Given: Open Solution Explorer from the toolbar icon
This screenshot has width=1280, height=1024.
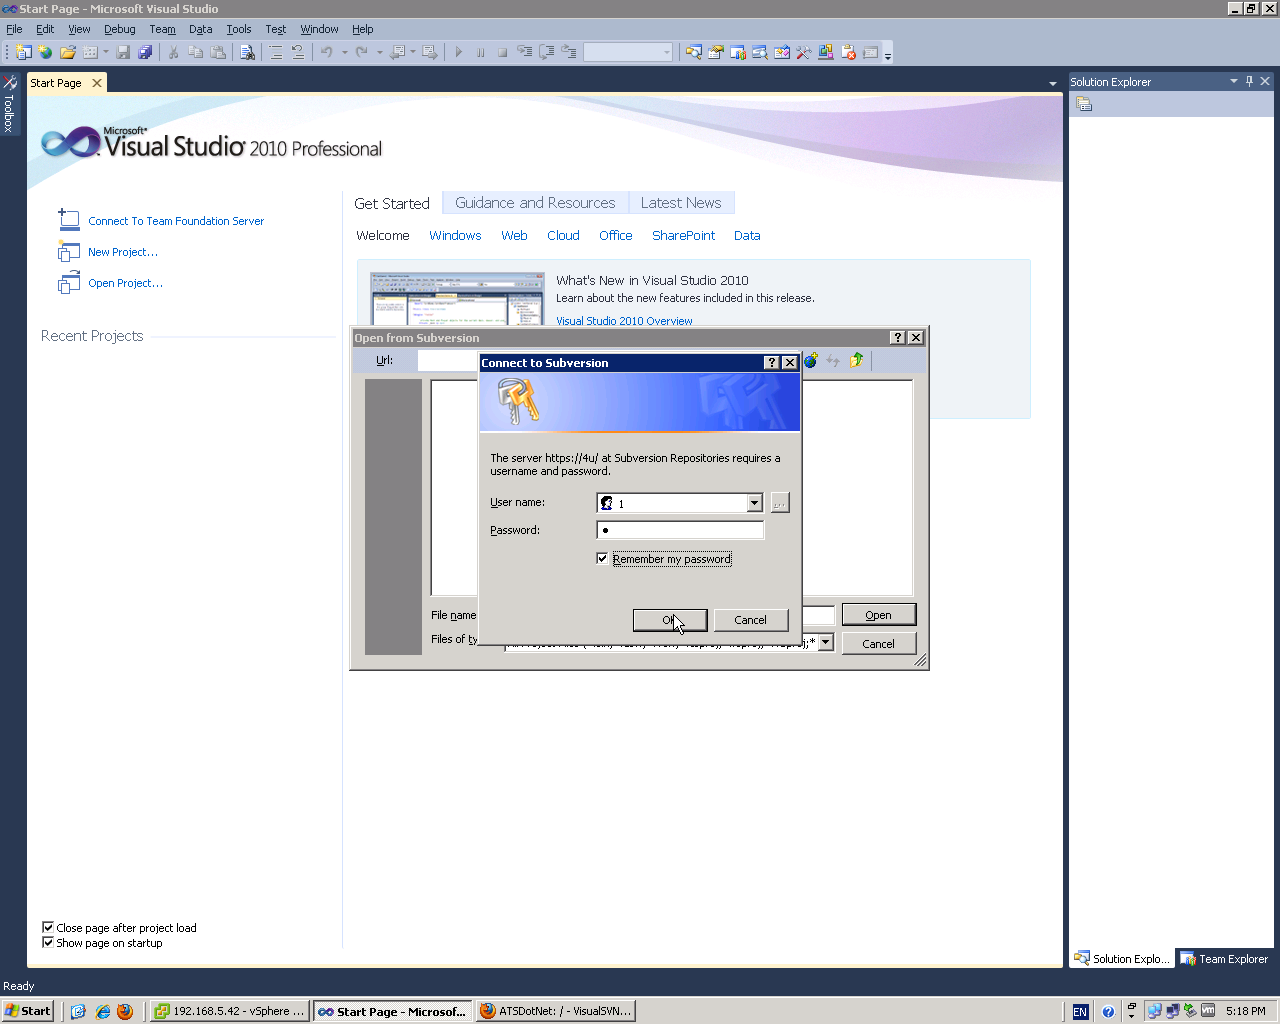Looking at the screenshot, I should (x=693, y=52).
